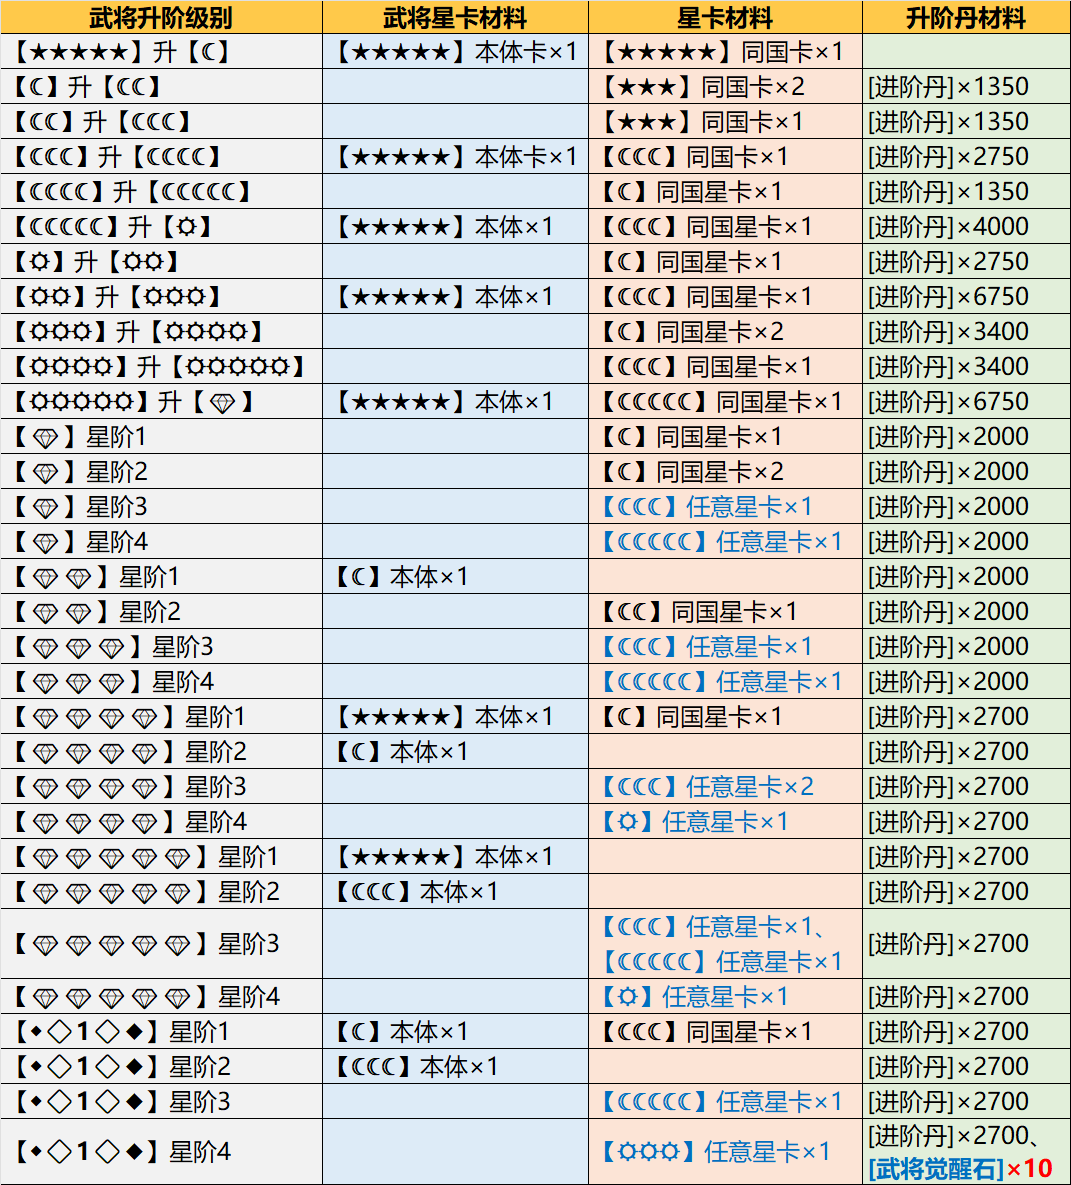Select the 【★★★】同国卡×1 cell

[725, 121]
